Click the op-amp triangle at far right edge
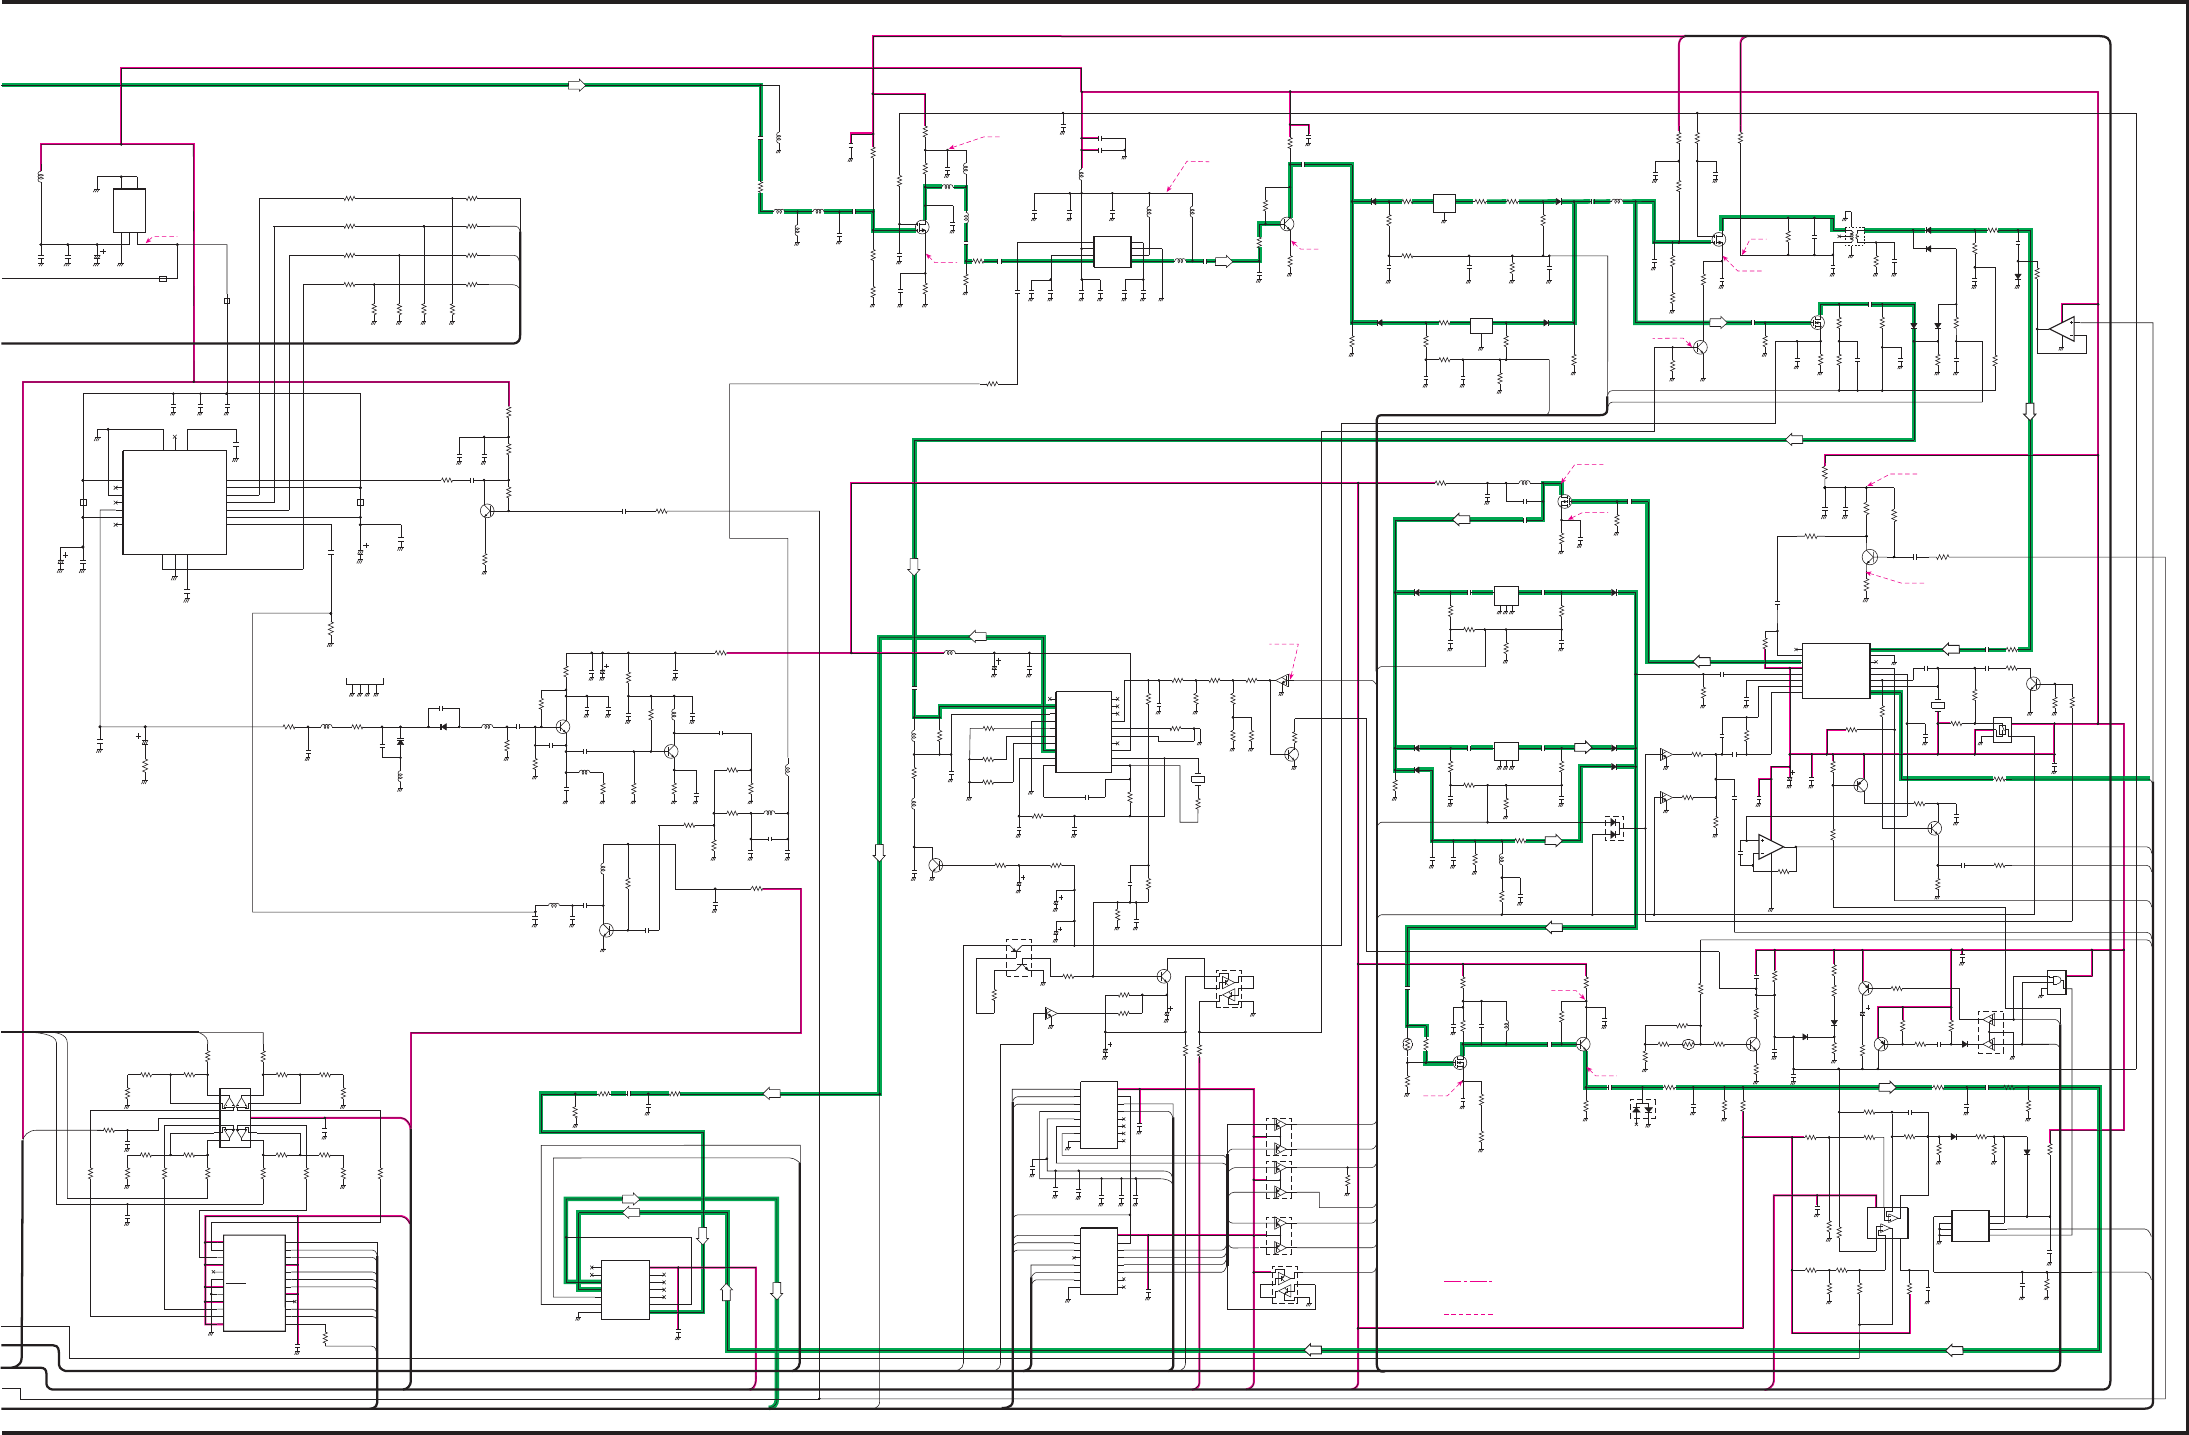2189x1435 pixels. click(x=2062, y=329)
